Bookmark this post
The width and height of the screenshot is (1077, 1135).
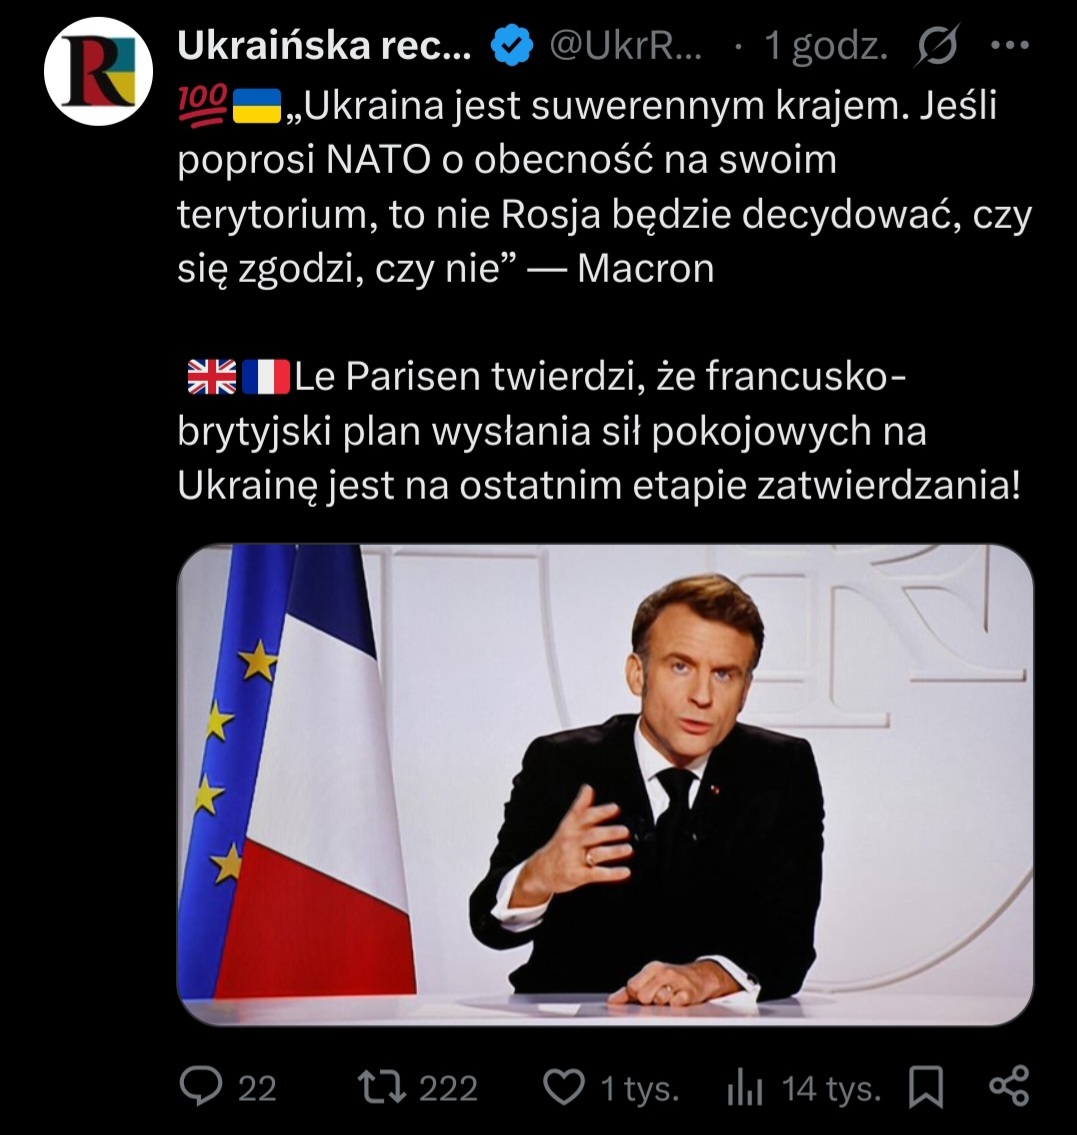point(926,1087)
